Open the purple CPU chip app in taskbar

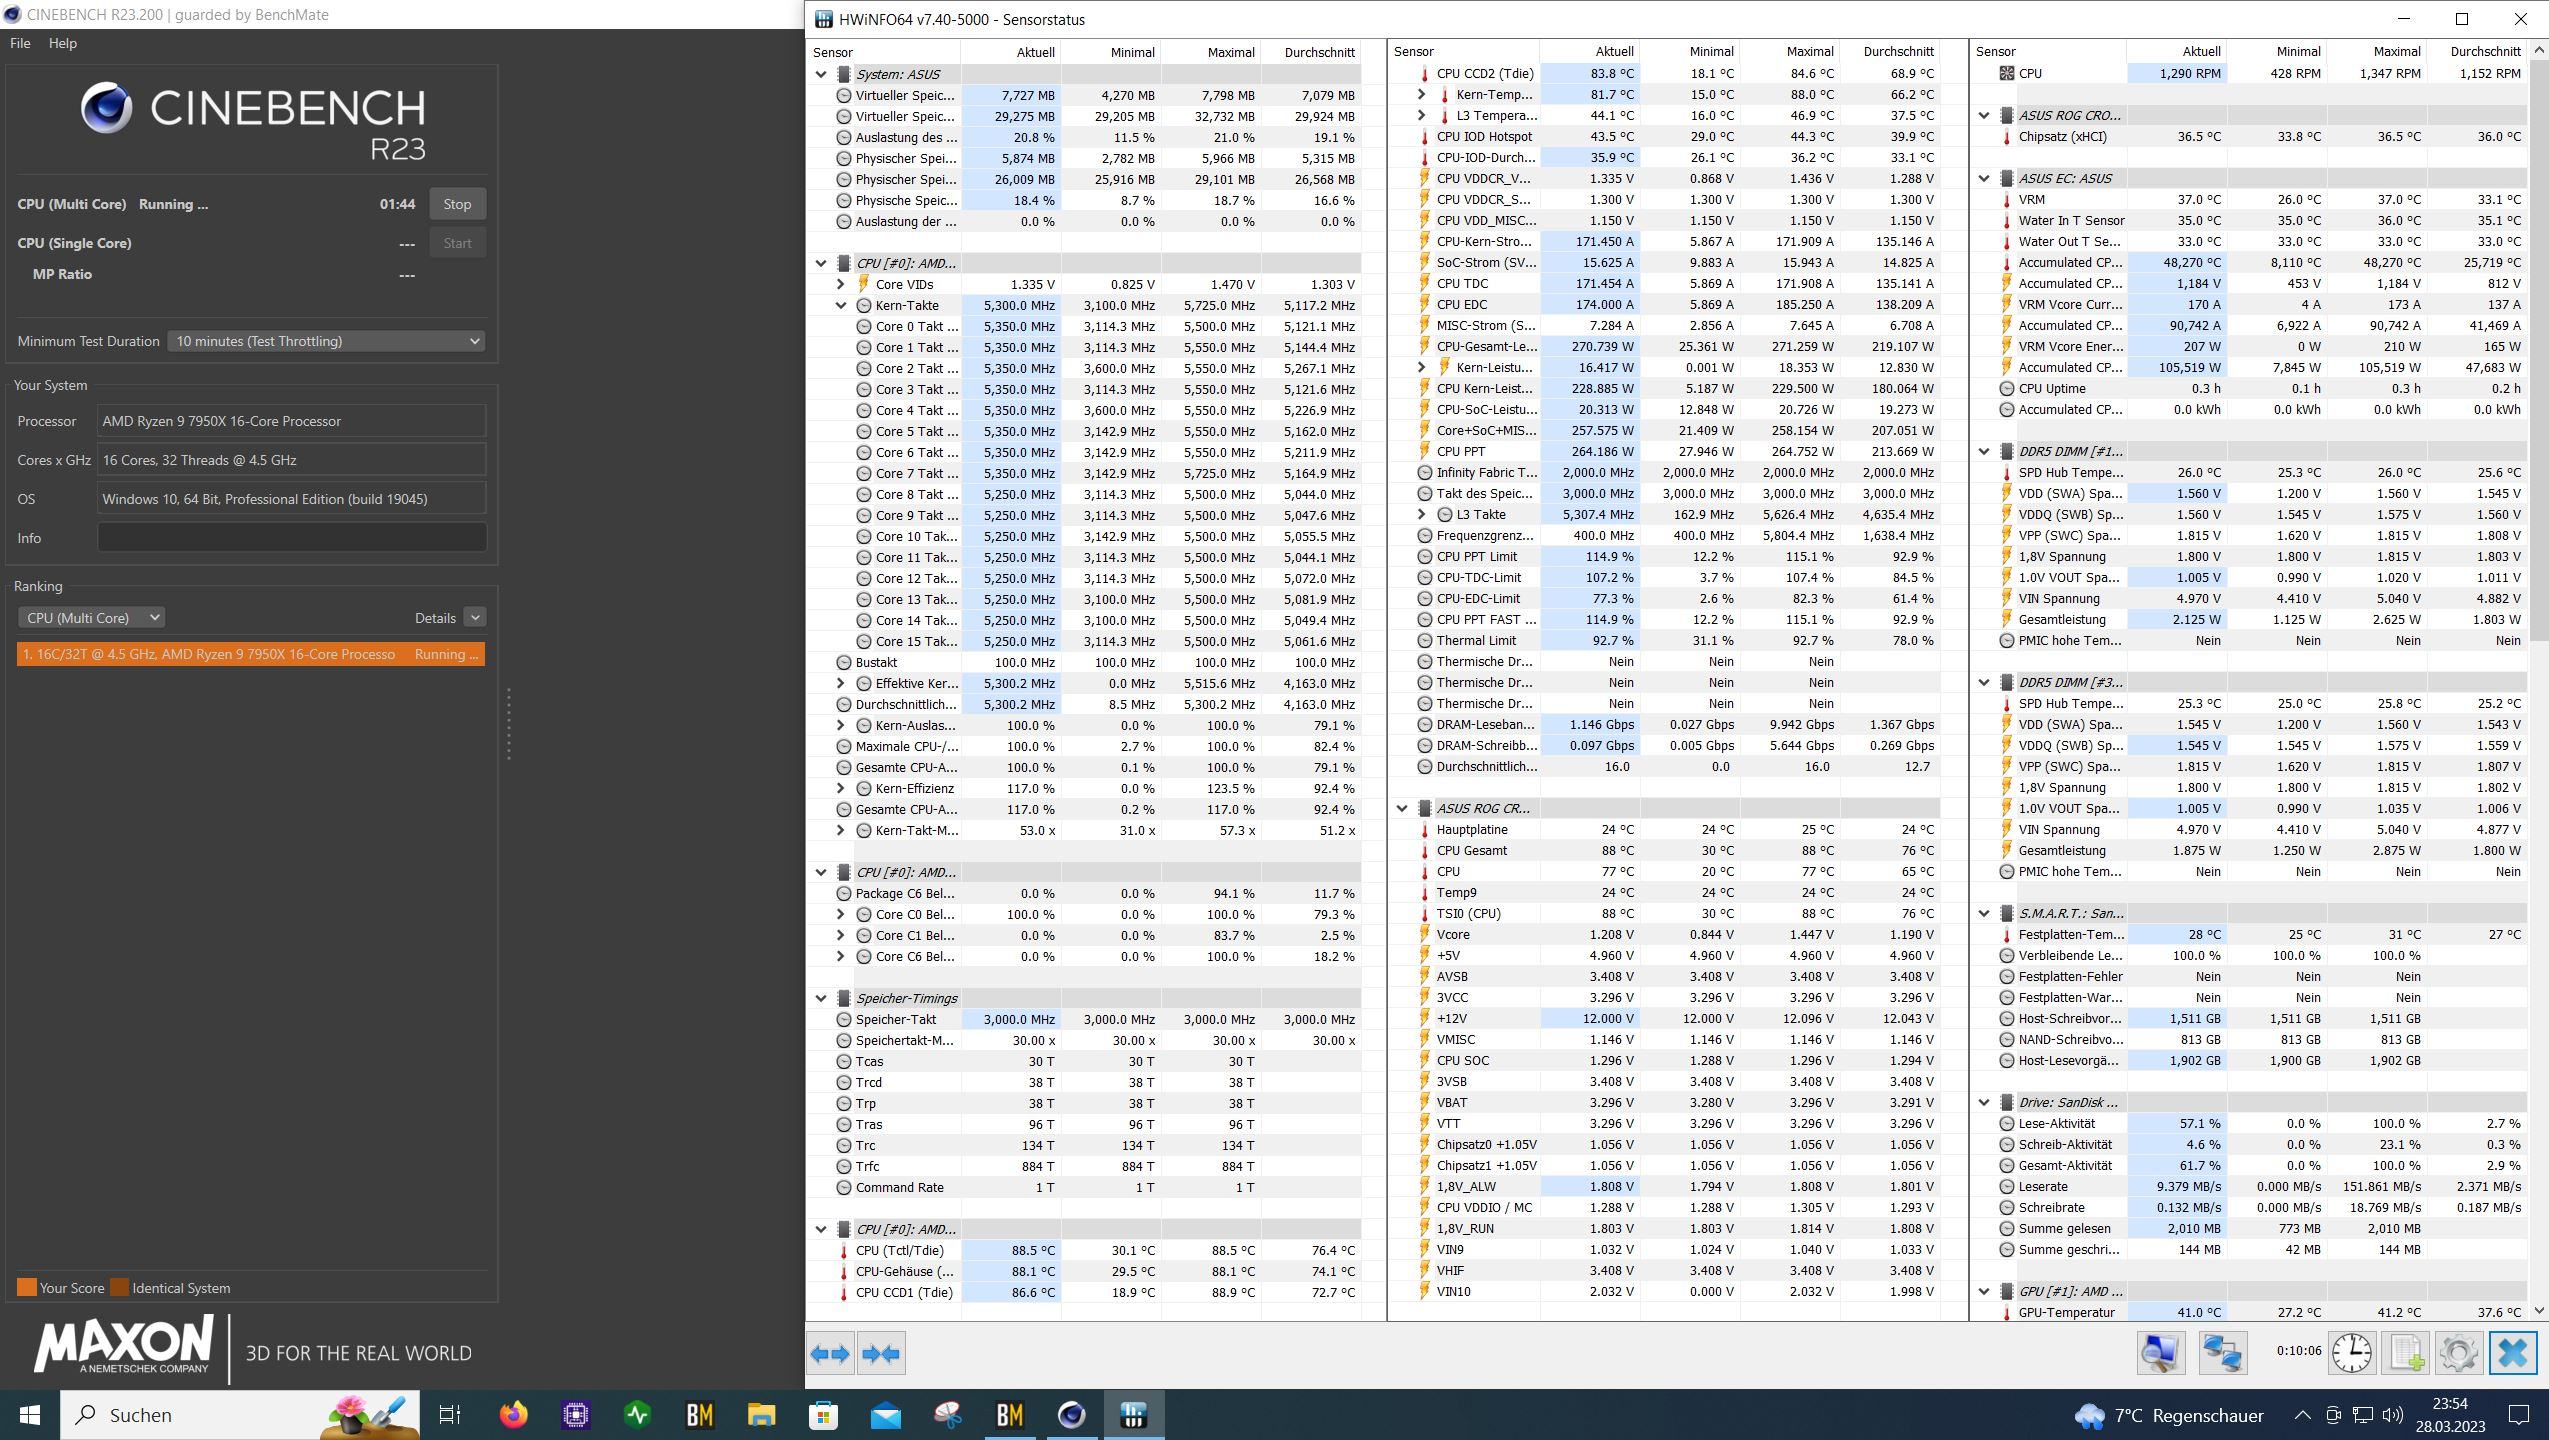pyautogui.click(x=575, y=1414)
